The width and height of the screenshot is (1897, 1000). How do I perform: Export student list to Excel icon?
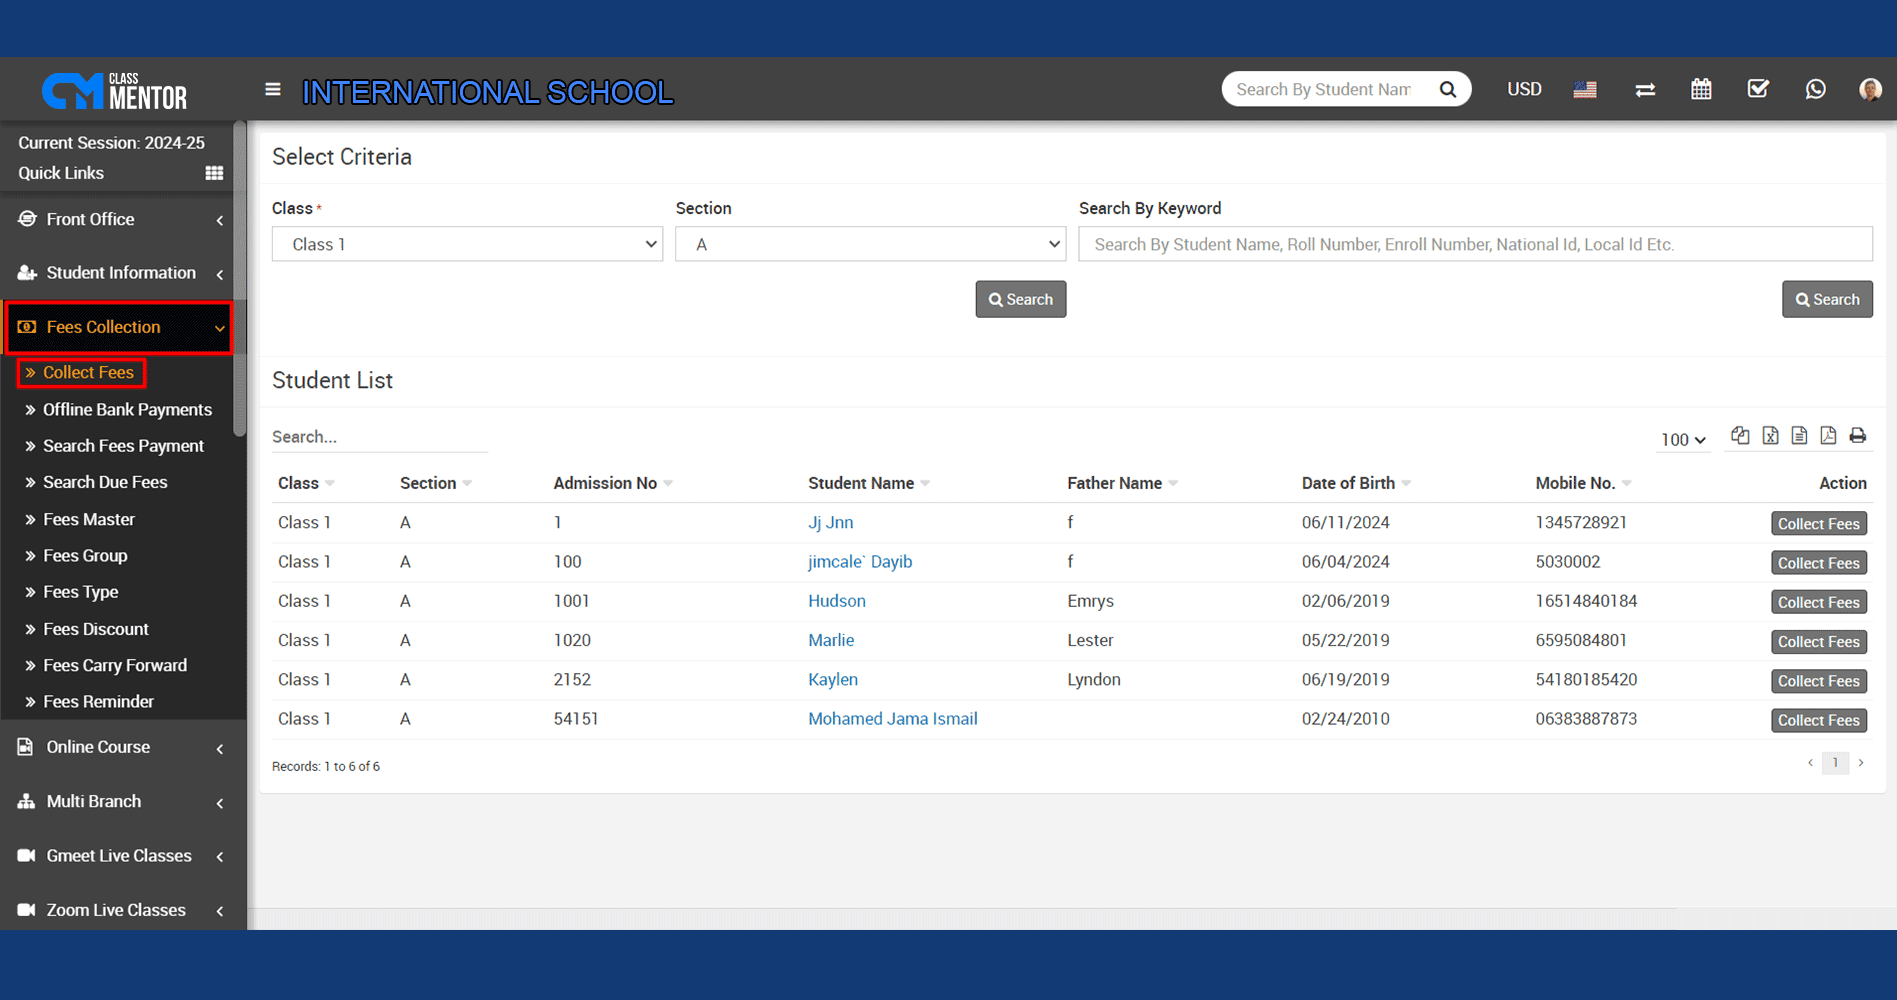(1770, 435)
